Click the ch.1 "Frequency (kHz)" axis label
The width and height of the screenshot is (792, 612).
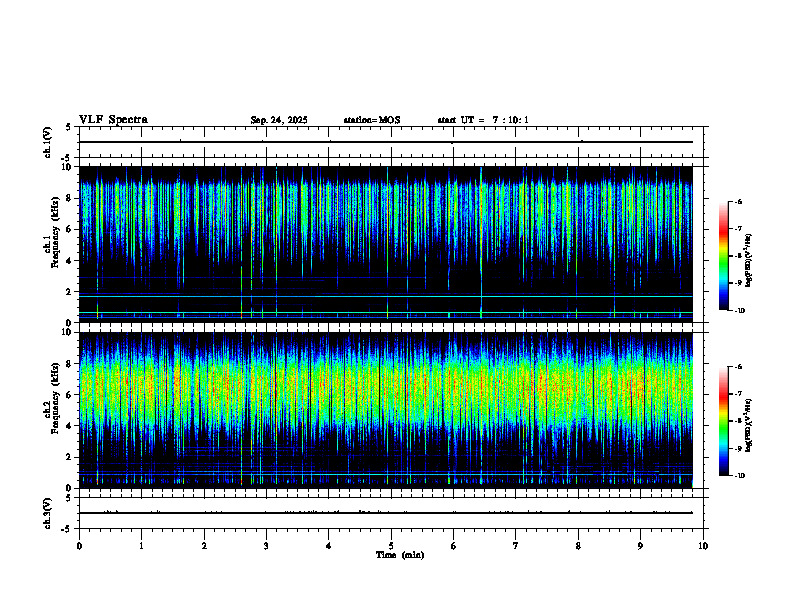55,233
